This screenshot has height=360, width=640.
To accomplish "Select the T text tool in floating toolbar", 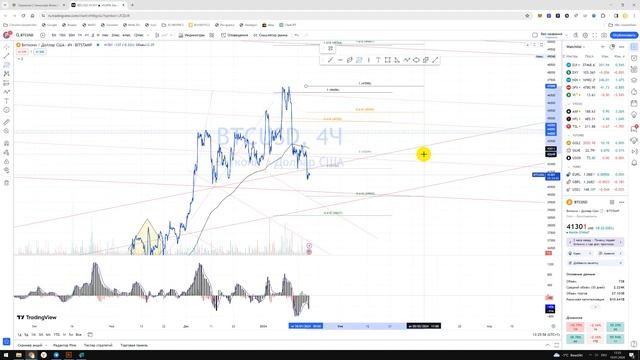I will pyautogui.click(x=378, y=60).
